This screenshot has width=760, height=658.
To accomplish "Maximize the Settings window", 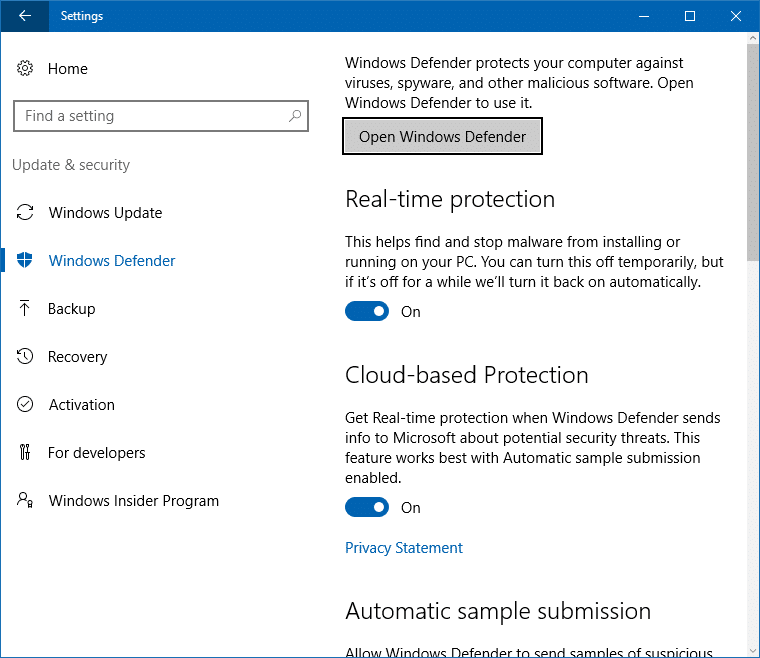I will [690, 16].
